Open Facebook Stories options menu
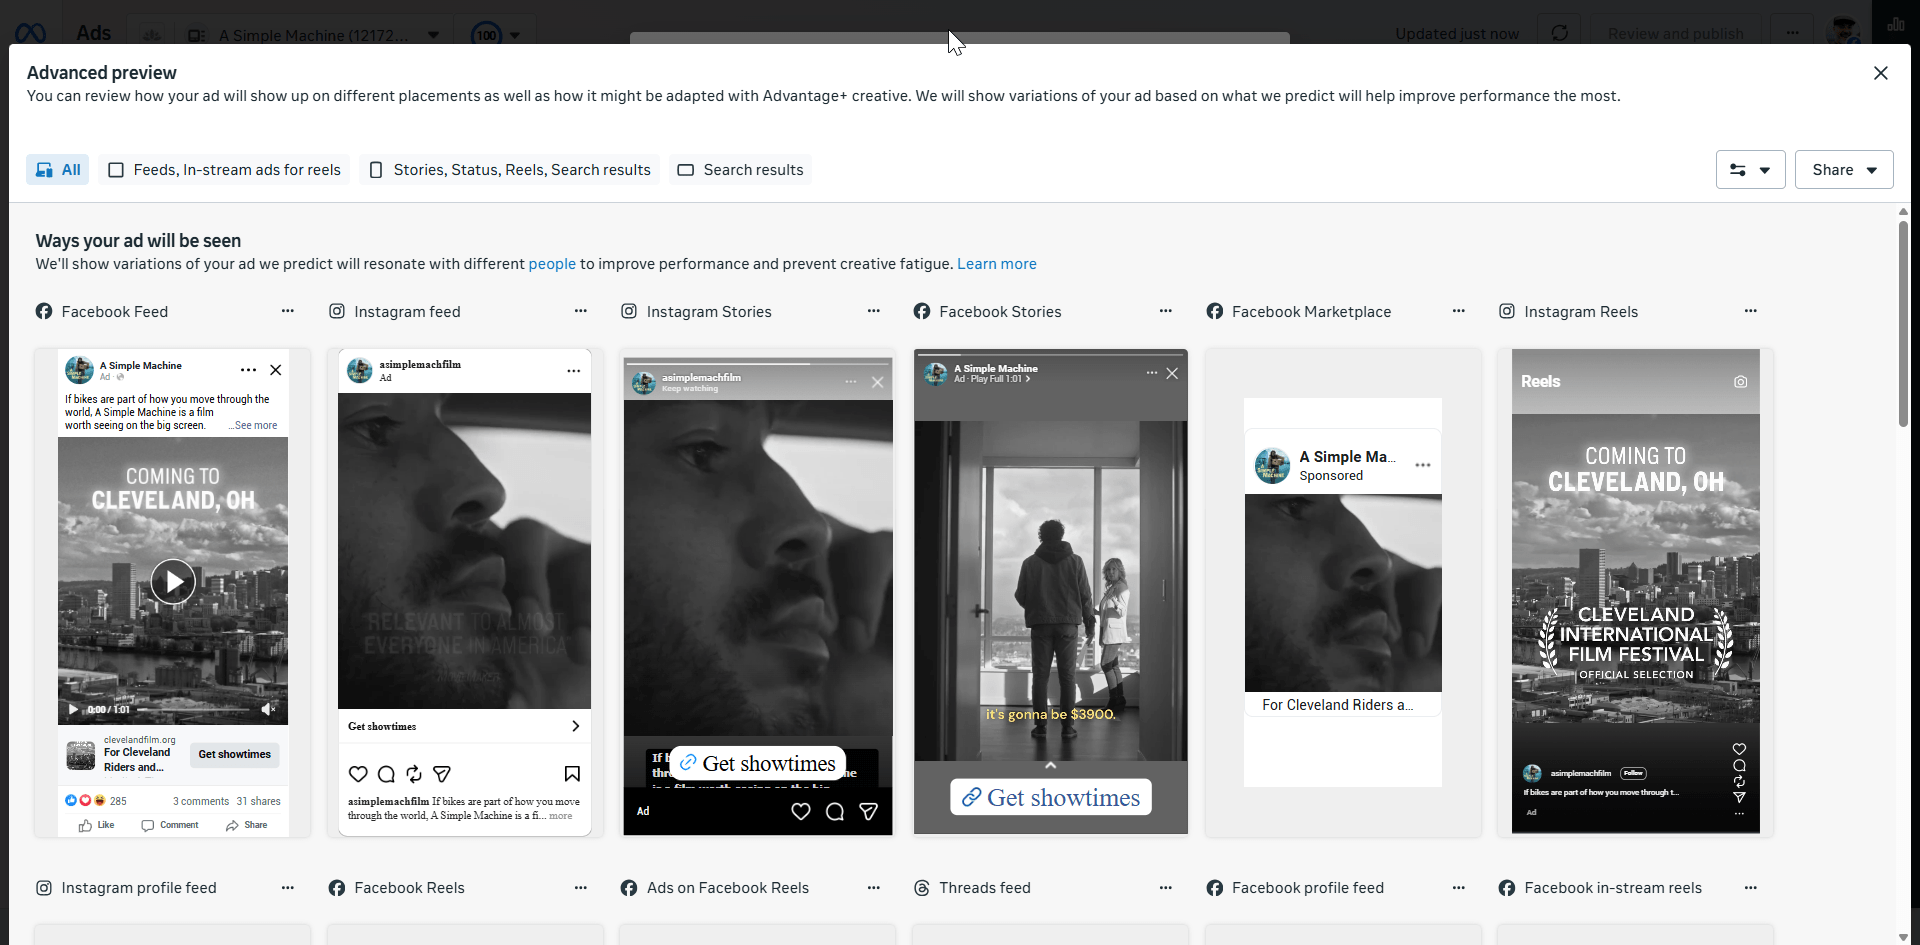 click(1166, 311)
